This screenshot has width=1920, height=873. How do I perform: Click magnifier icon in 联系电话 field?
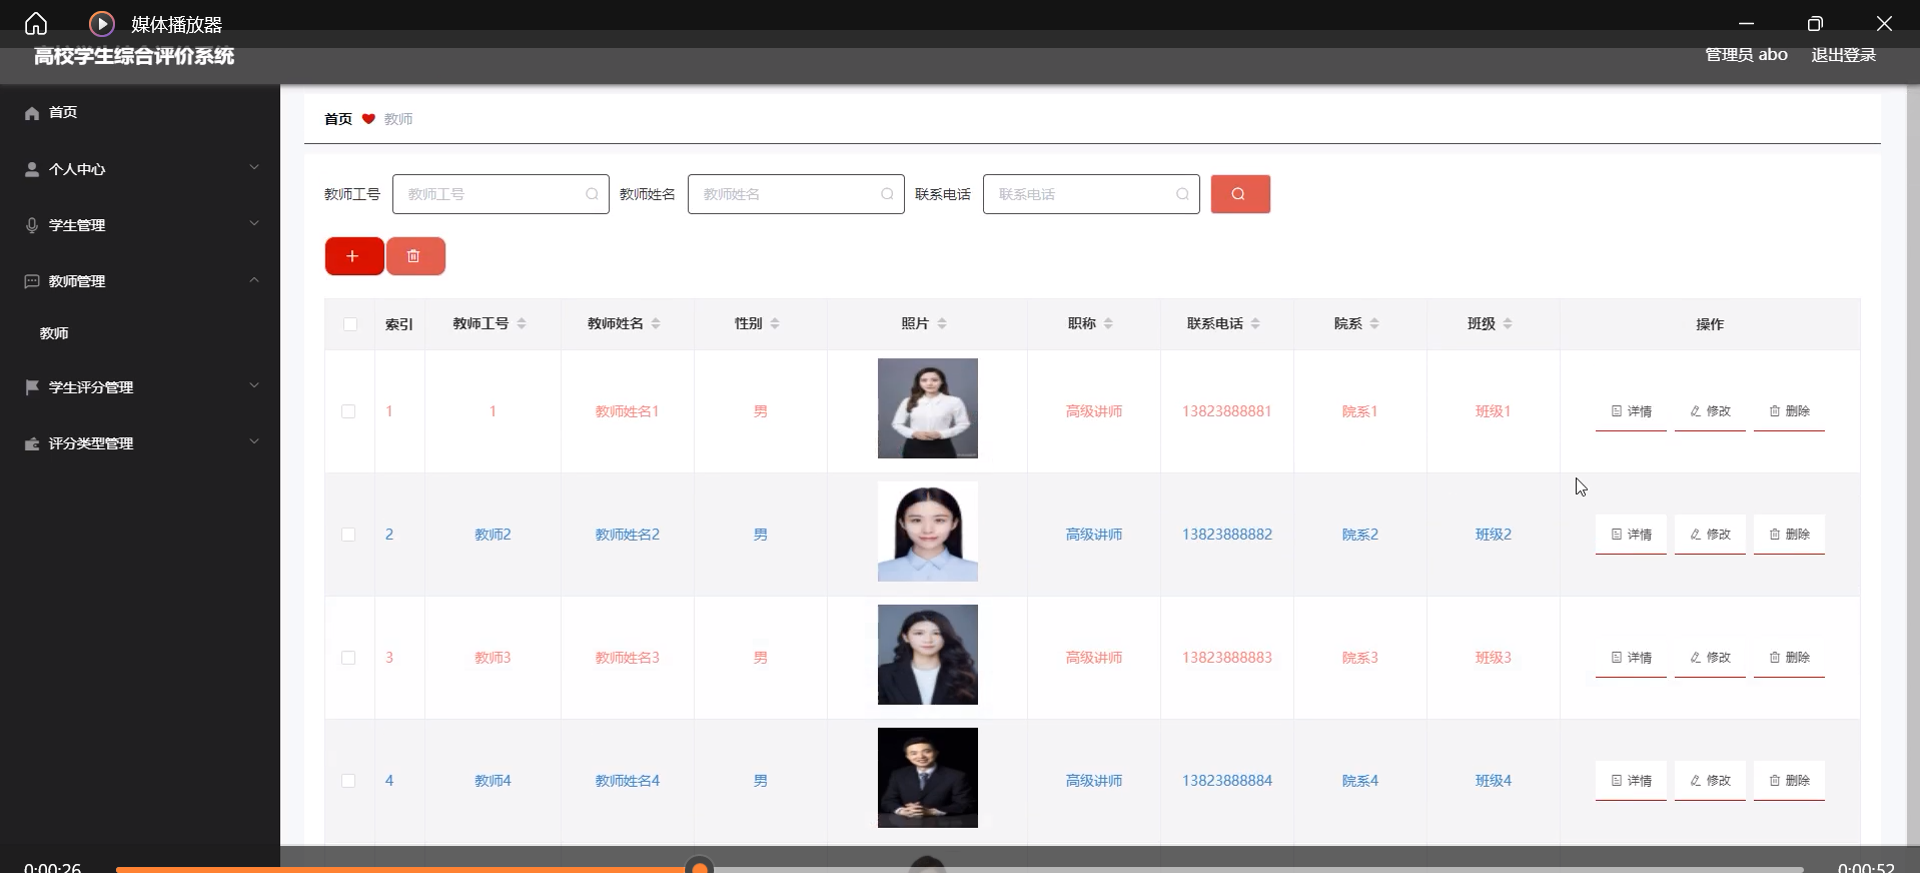point(1182,194)
